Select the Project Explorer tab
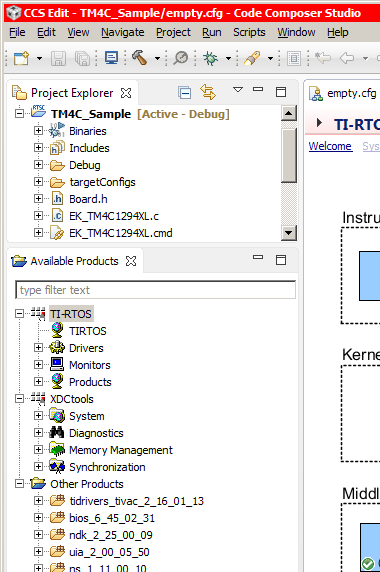The image size is (380, 572). coord(72,93)
